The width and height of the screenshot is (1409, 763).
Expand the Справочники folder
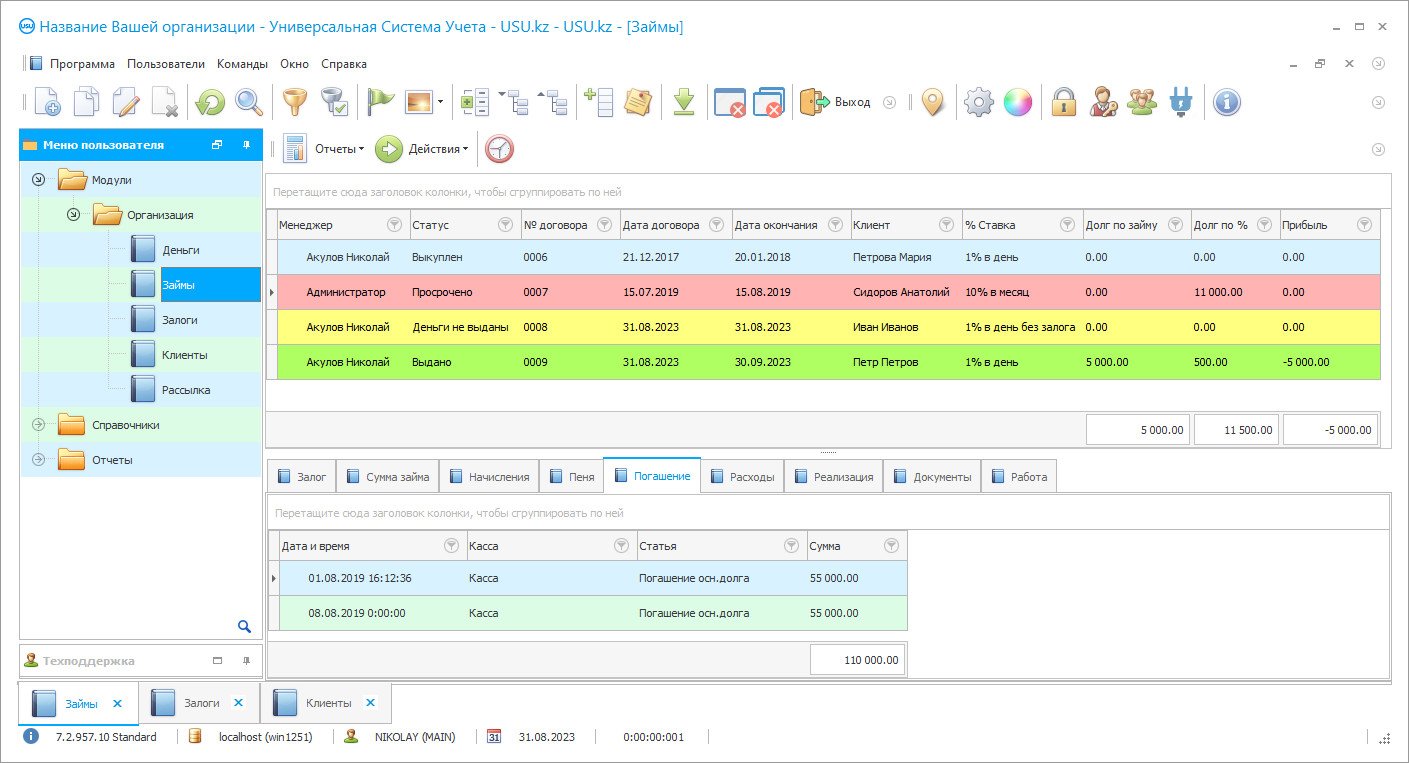[39, 425]
